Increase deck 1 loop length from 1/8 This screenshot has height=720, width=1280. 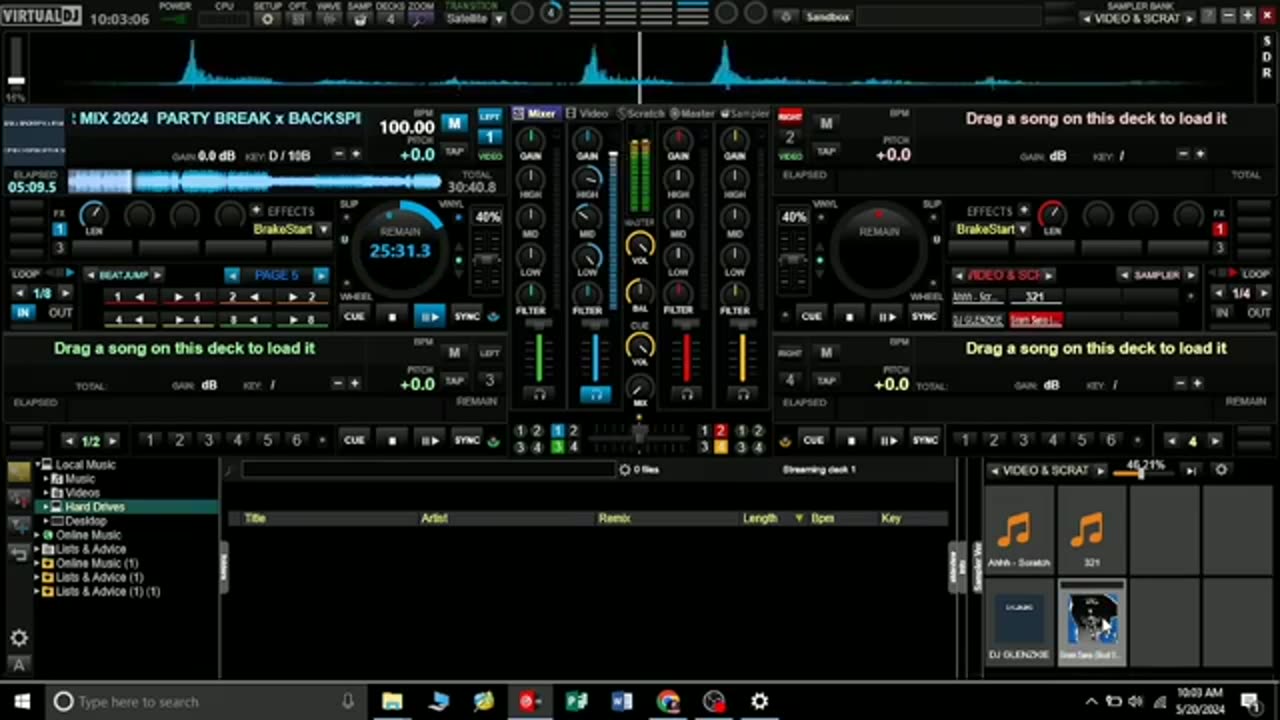[x=66, y=293]
